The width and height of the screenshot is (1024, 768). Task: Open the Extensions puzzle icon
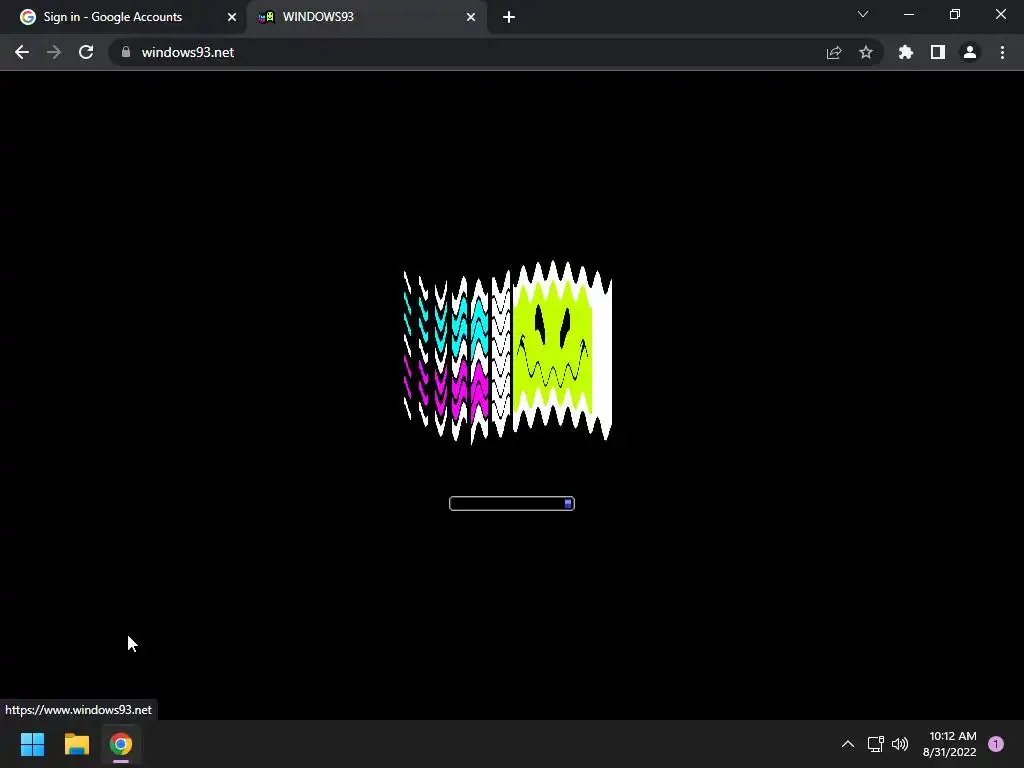click(x=906, y=52)
